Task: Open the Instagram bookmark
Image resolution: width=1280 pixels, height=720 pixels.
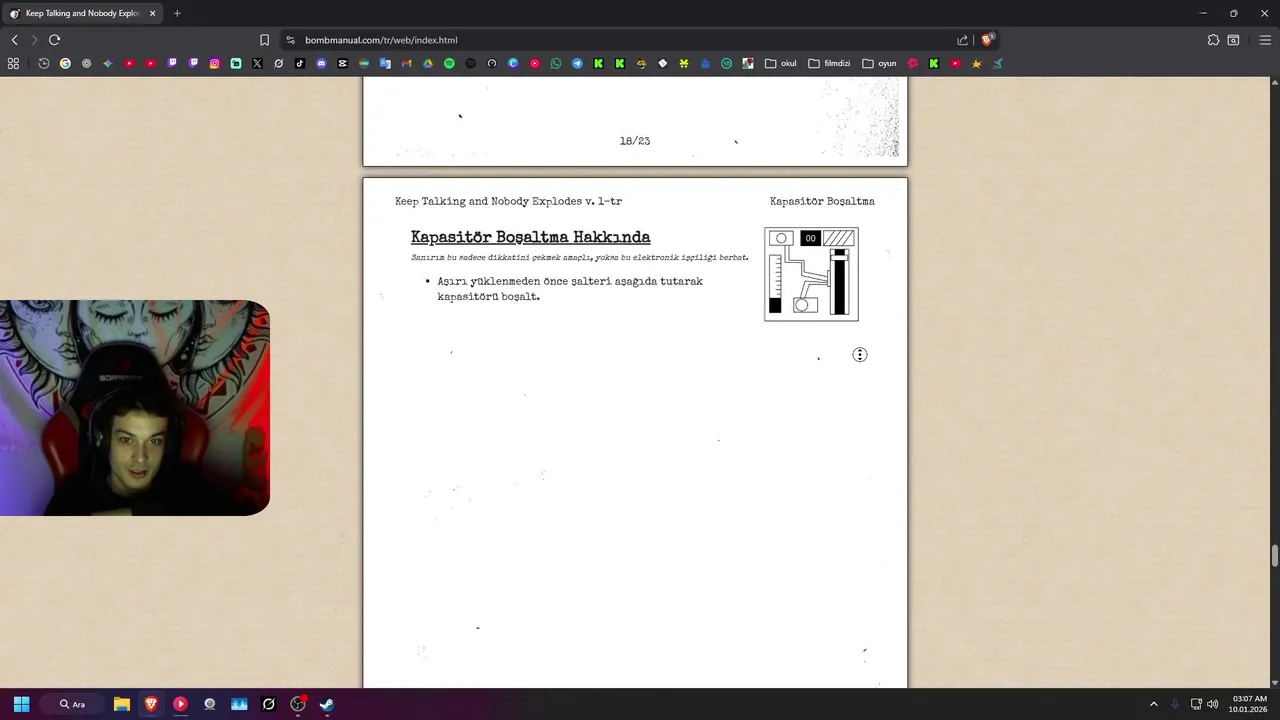Action: 214,63
